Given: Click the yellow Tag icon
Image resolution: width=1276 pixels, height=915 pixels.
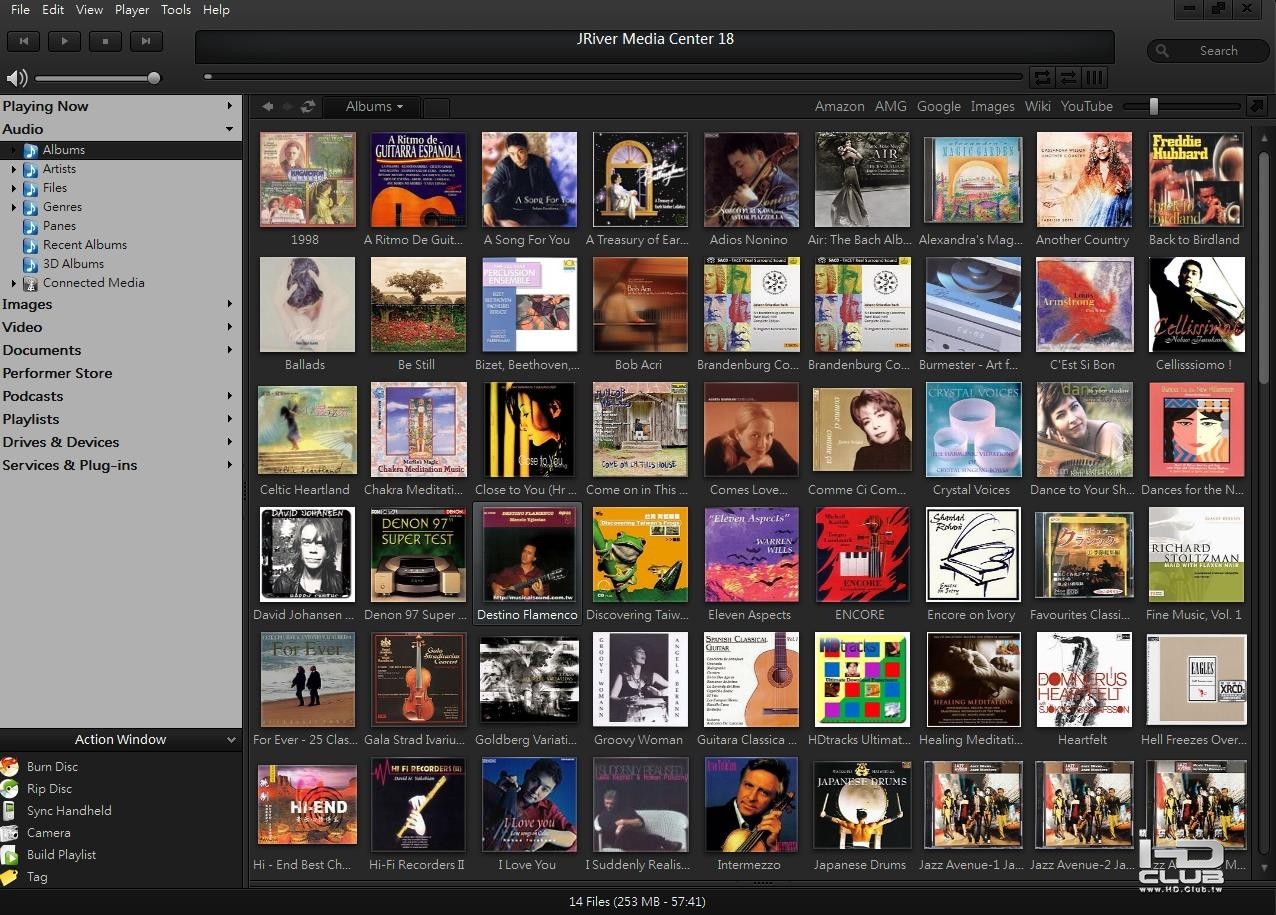Looking at the screenshot, I should [x=10, y=877].
